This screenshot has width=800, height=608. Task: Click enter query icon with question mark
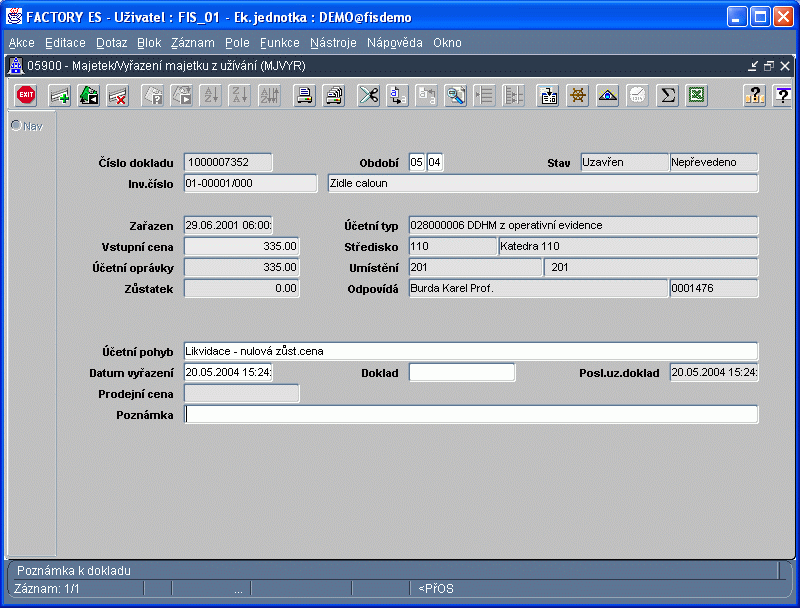pyautogui.click(x=152, y=95)
